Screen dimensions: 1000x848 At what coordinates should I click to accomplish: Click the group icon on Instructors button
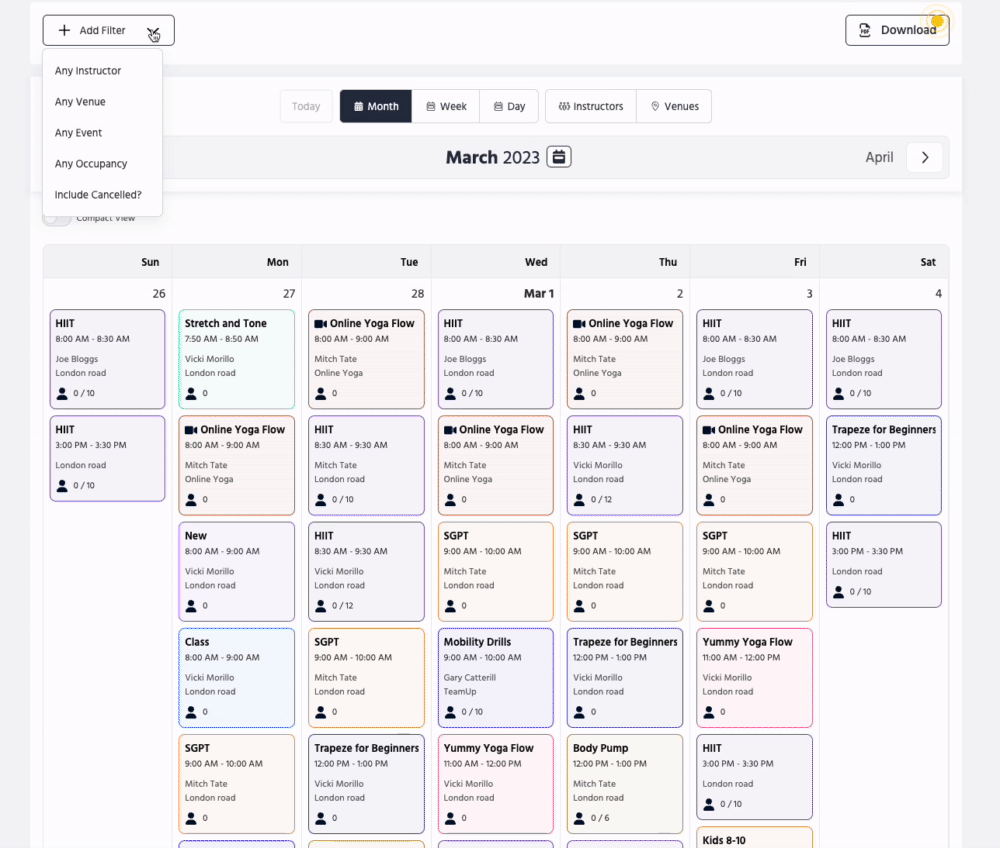tap(564, 106)
